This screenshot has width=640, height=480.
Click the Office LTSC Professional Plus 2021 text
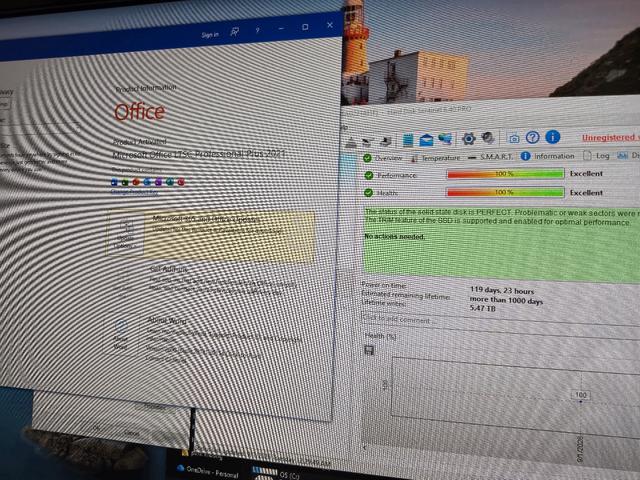pos(198,154)
